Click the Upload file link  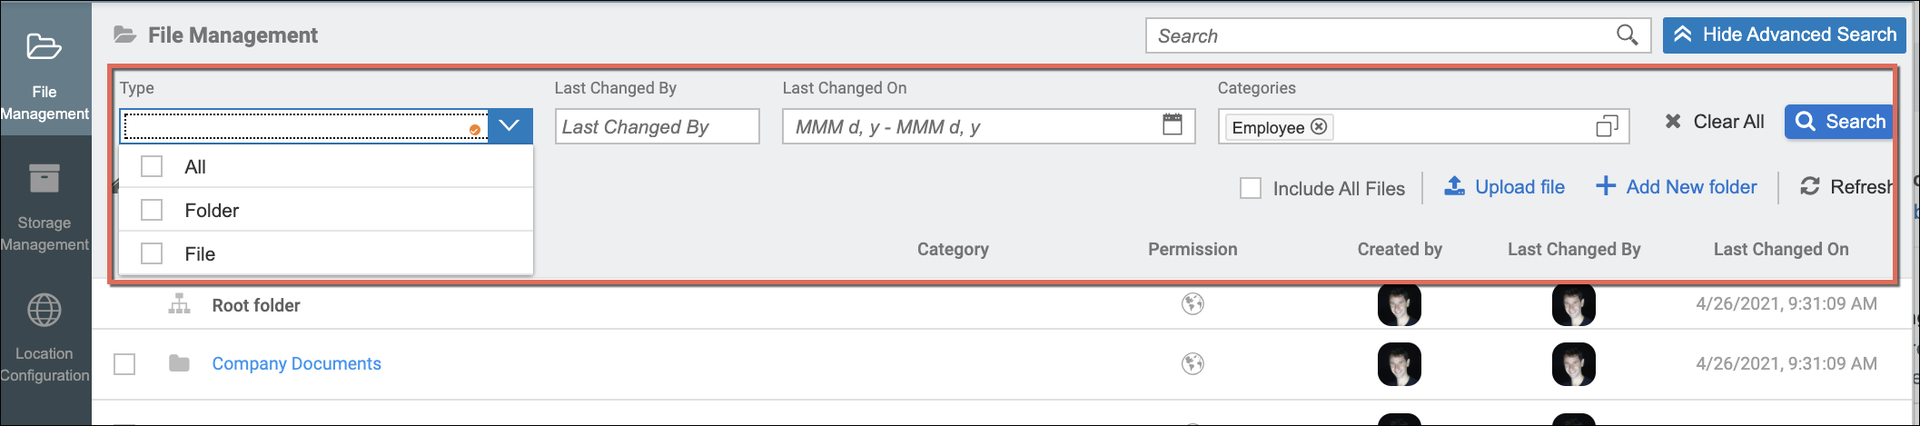[1505, 187]
